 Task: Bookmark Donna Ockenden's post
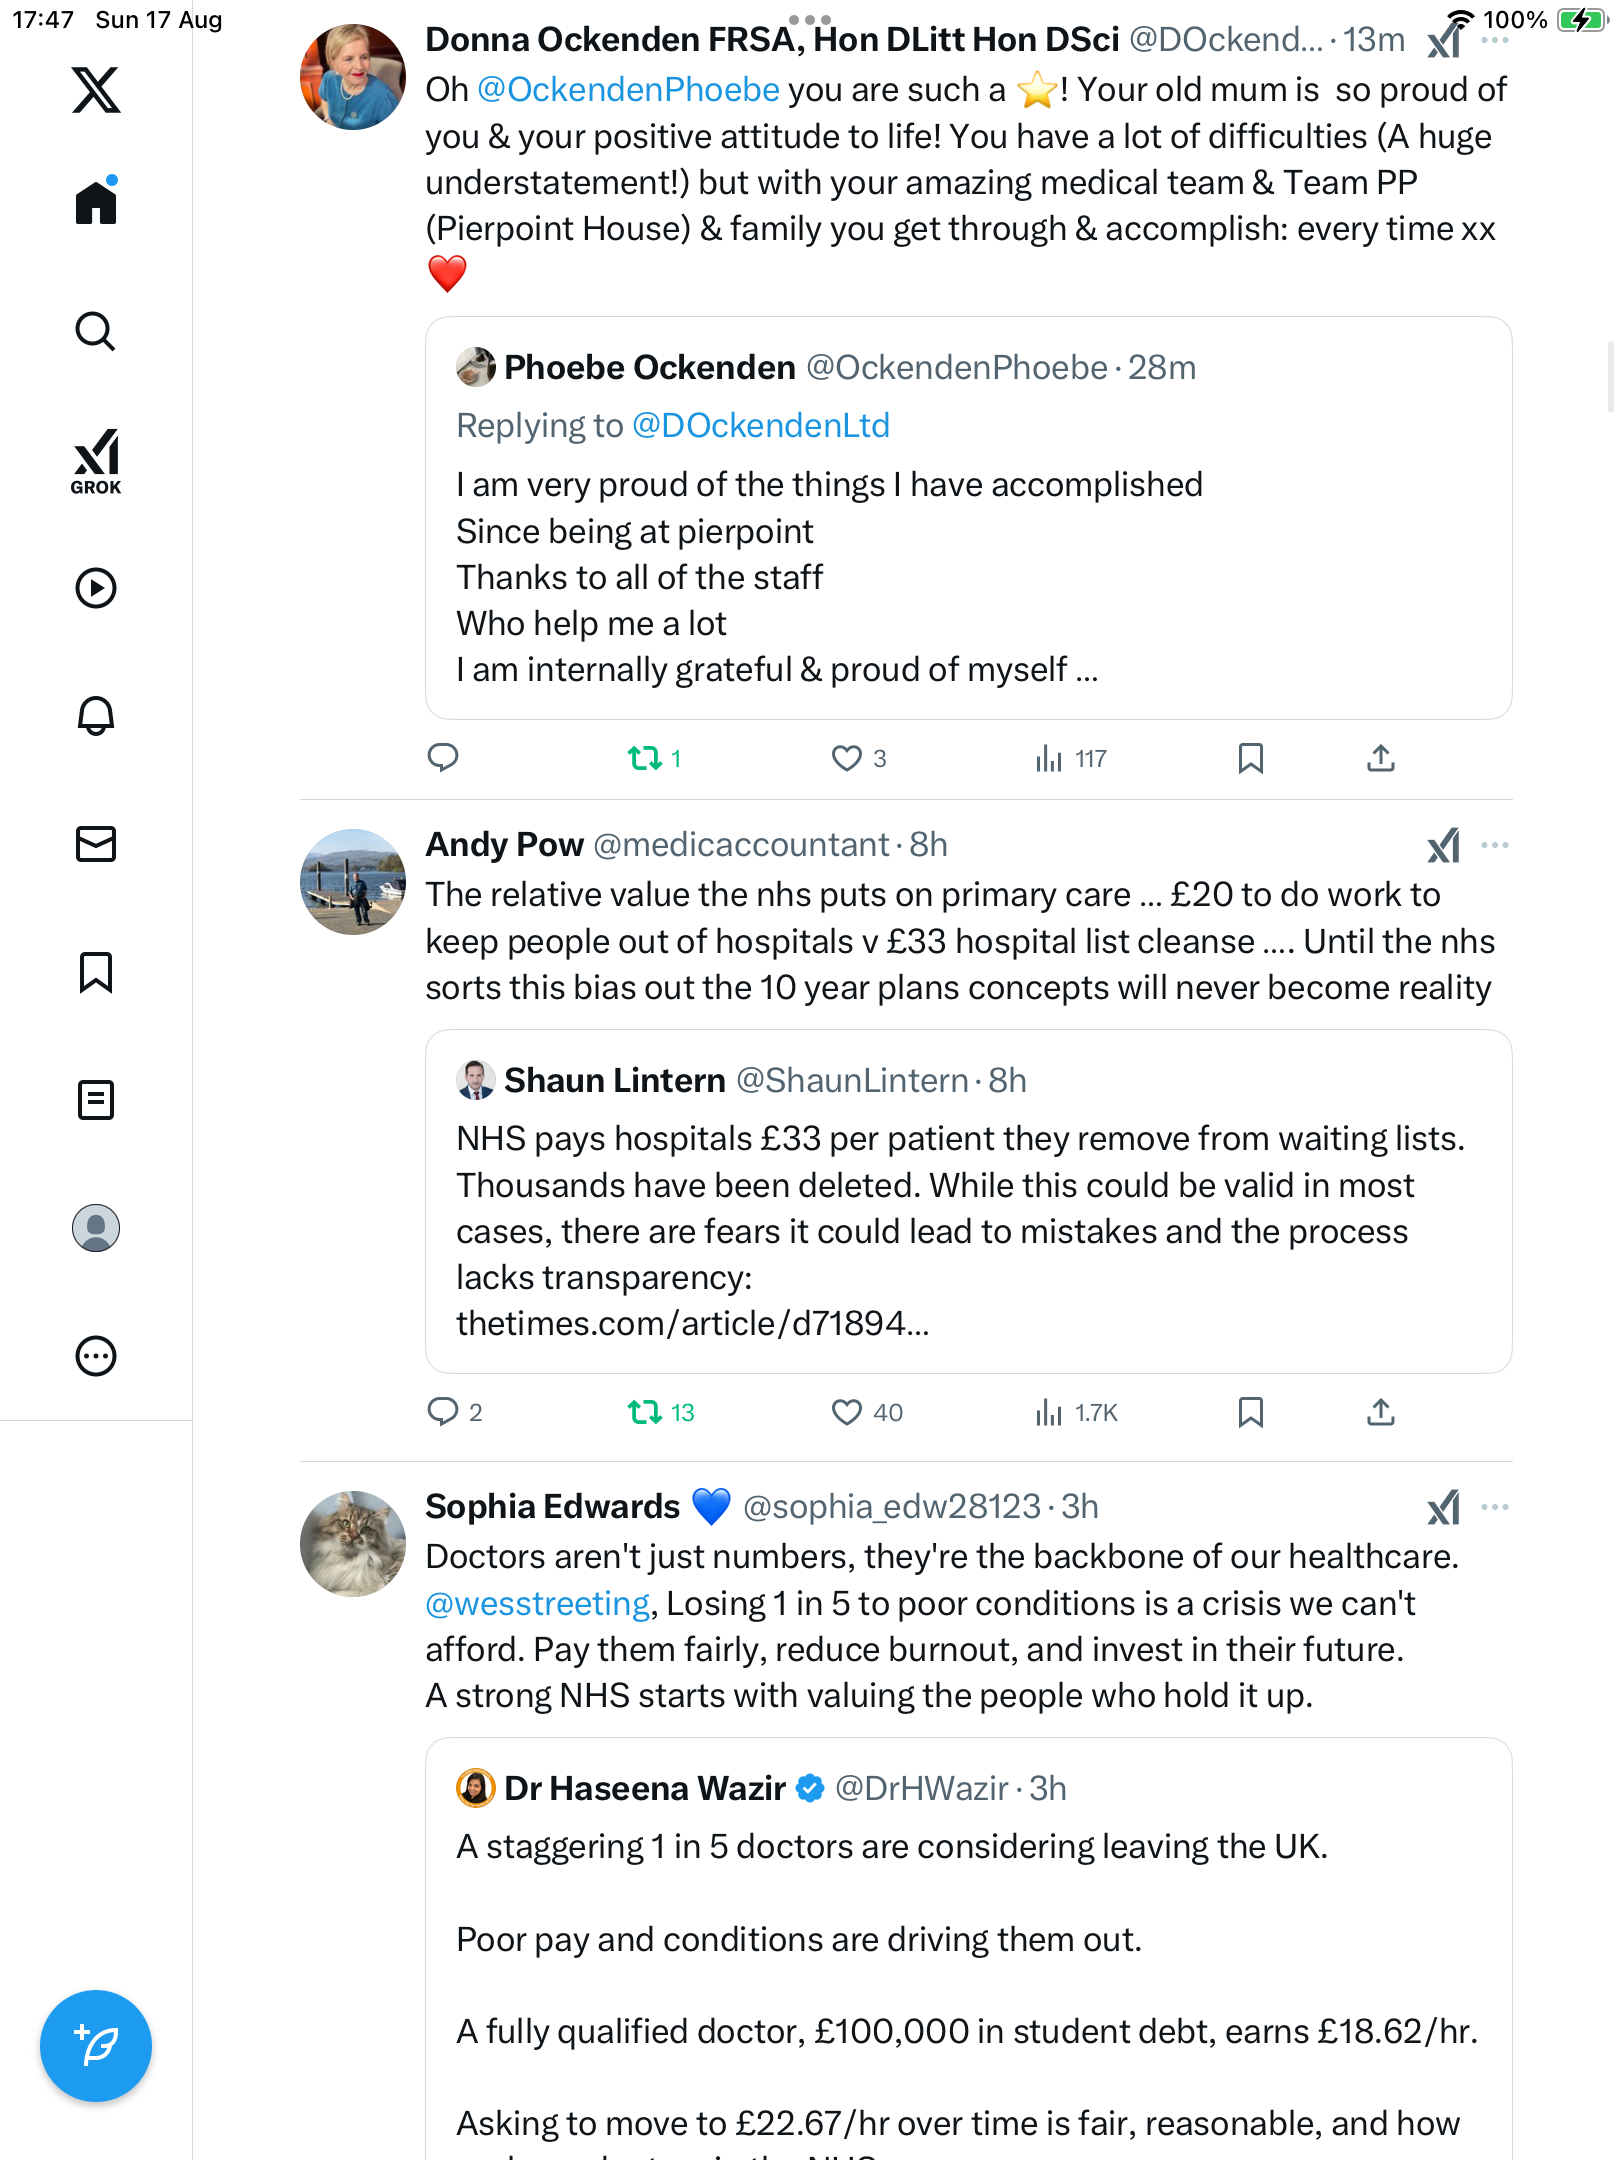(x=1250, y=758)
